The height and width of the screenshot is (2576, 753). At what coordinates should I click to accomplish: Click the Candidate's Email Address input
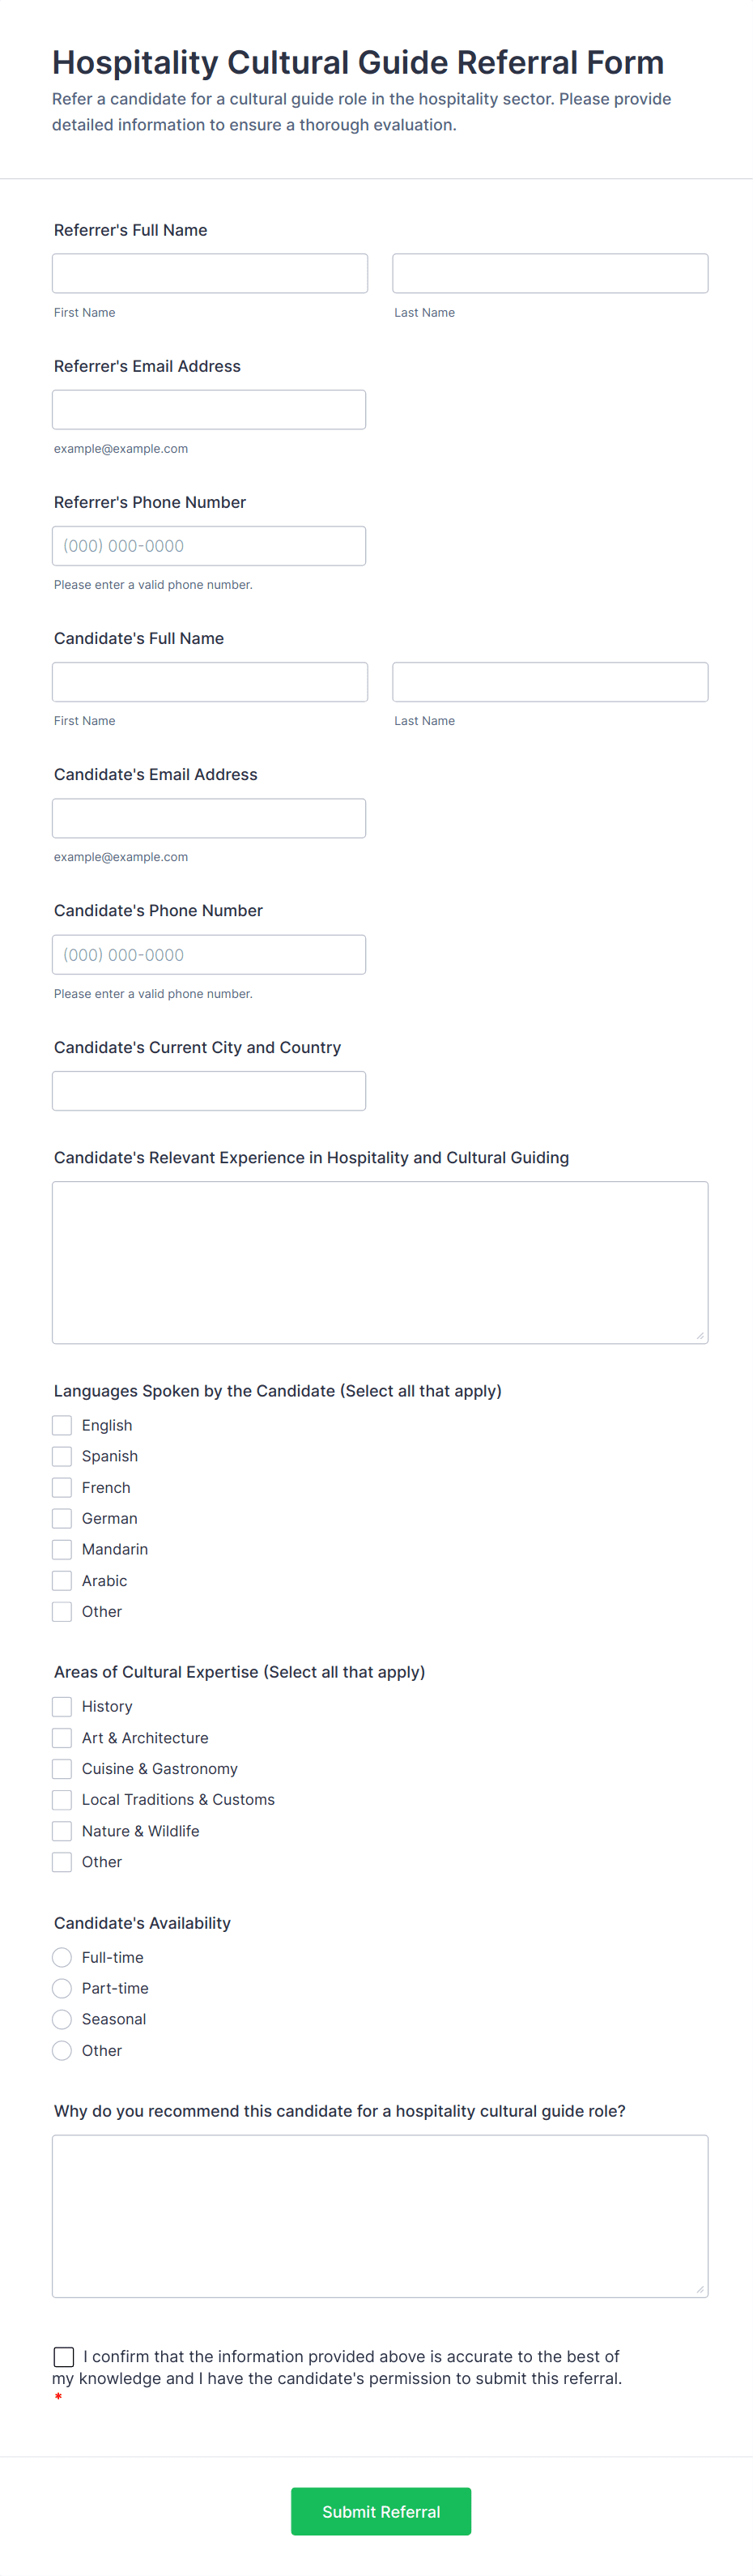pyautogui.click(x=209, y=818)
